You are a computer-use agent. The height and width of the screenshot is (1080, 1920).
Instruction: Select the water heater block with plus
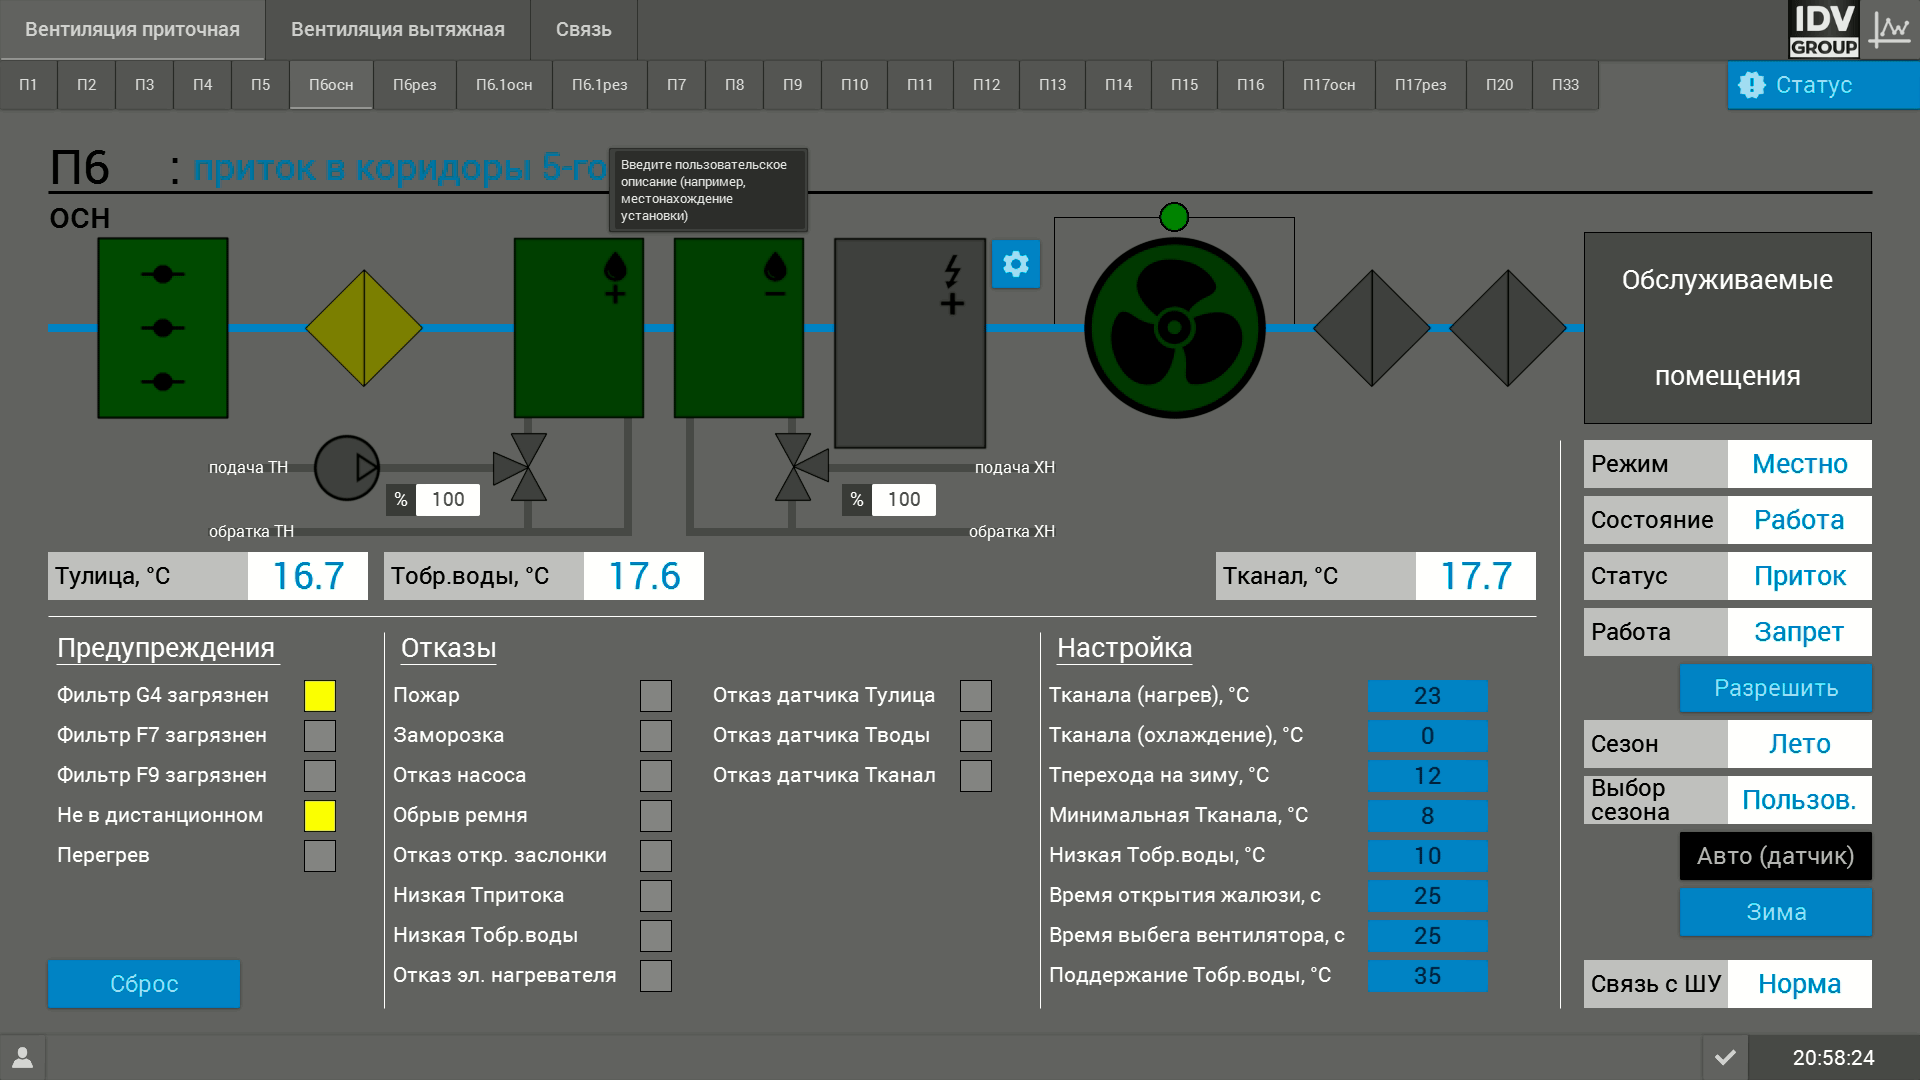pyautogui.click(x=579, y=328)
